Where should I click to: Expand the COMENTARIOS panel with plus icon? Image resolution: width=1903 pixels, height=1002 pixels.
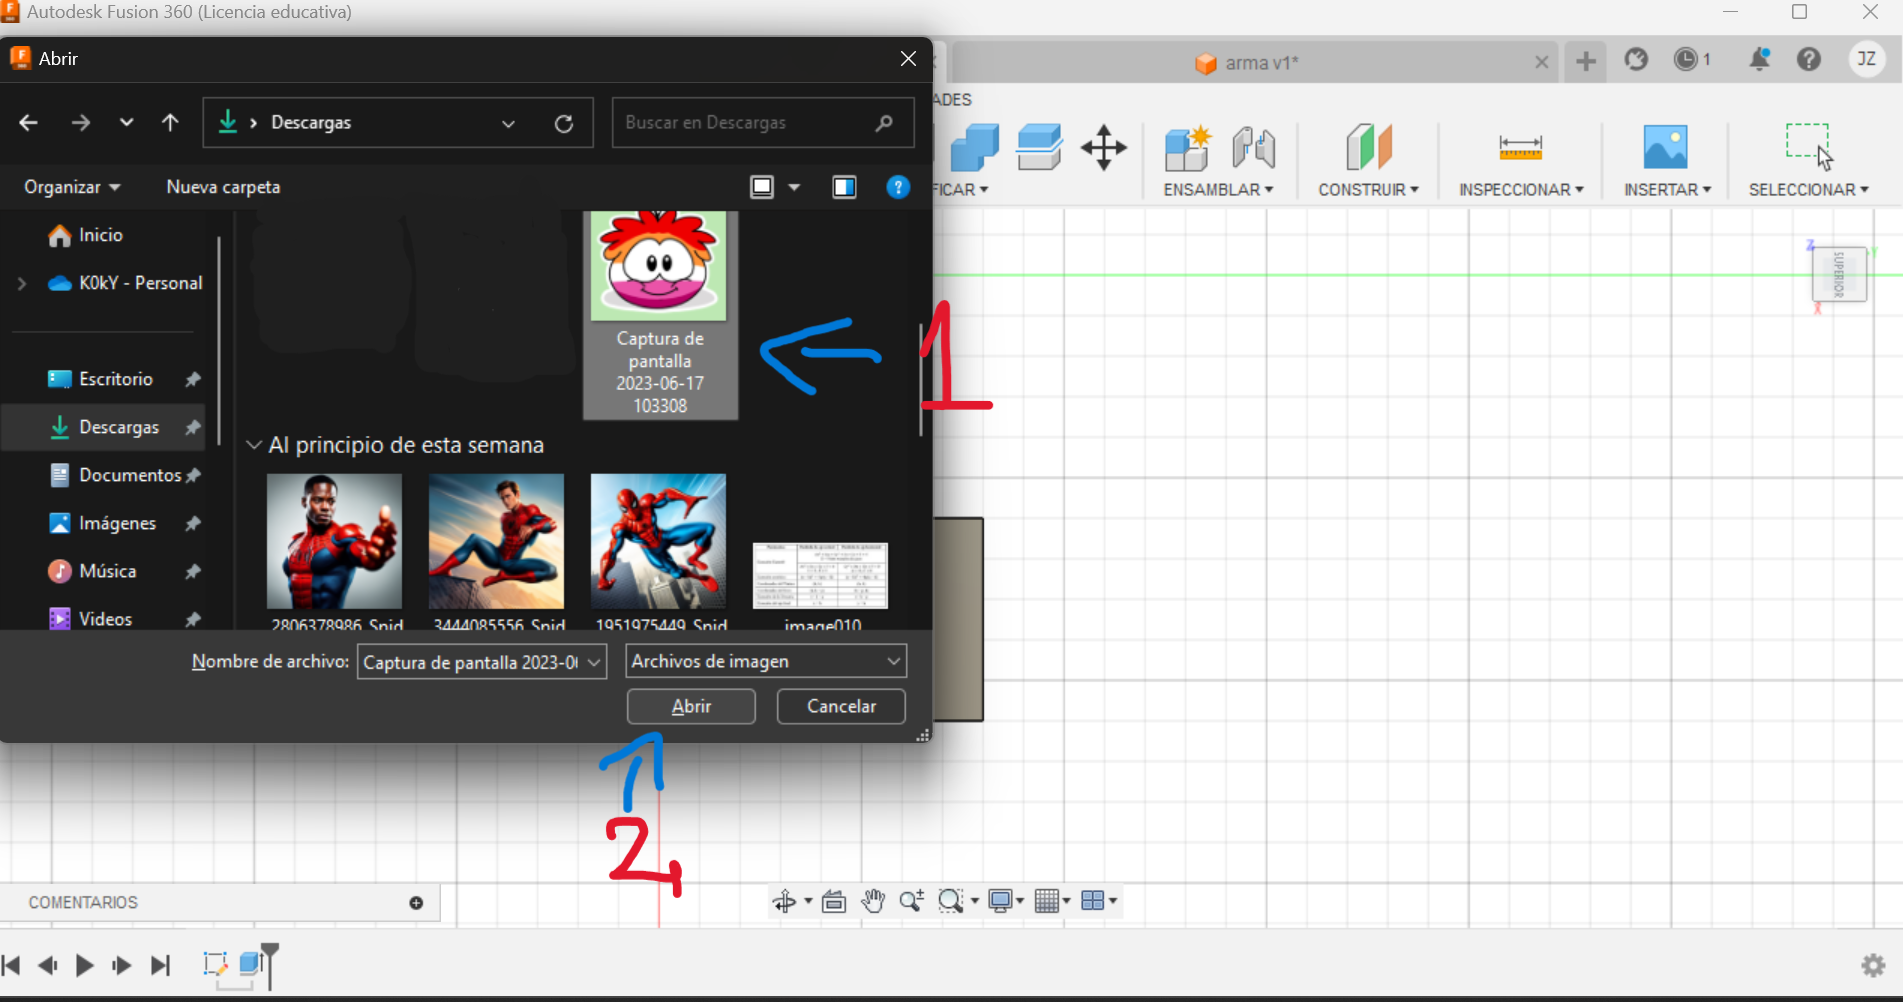pyautogui.click(x=416, y=903)
